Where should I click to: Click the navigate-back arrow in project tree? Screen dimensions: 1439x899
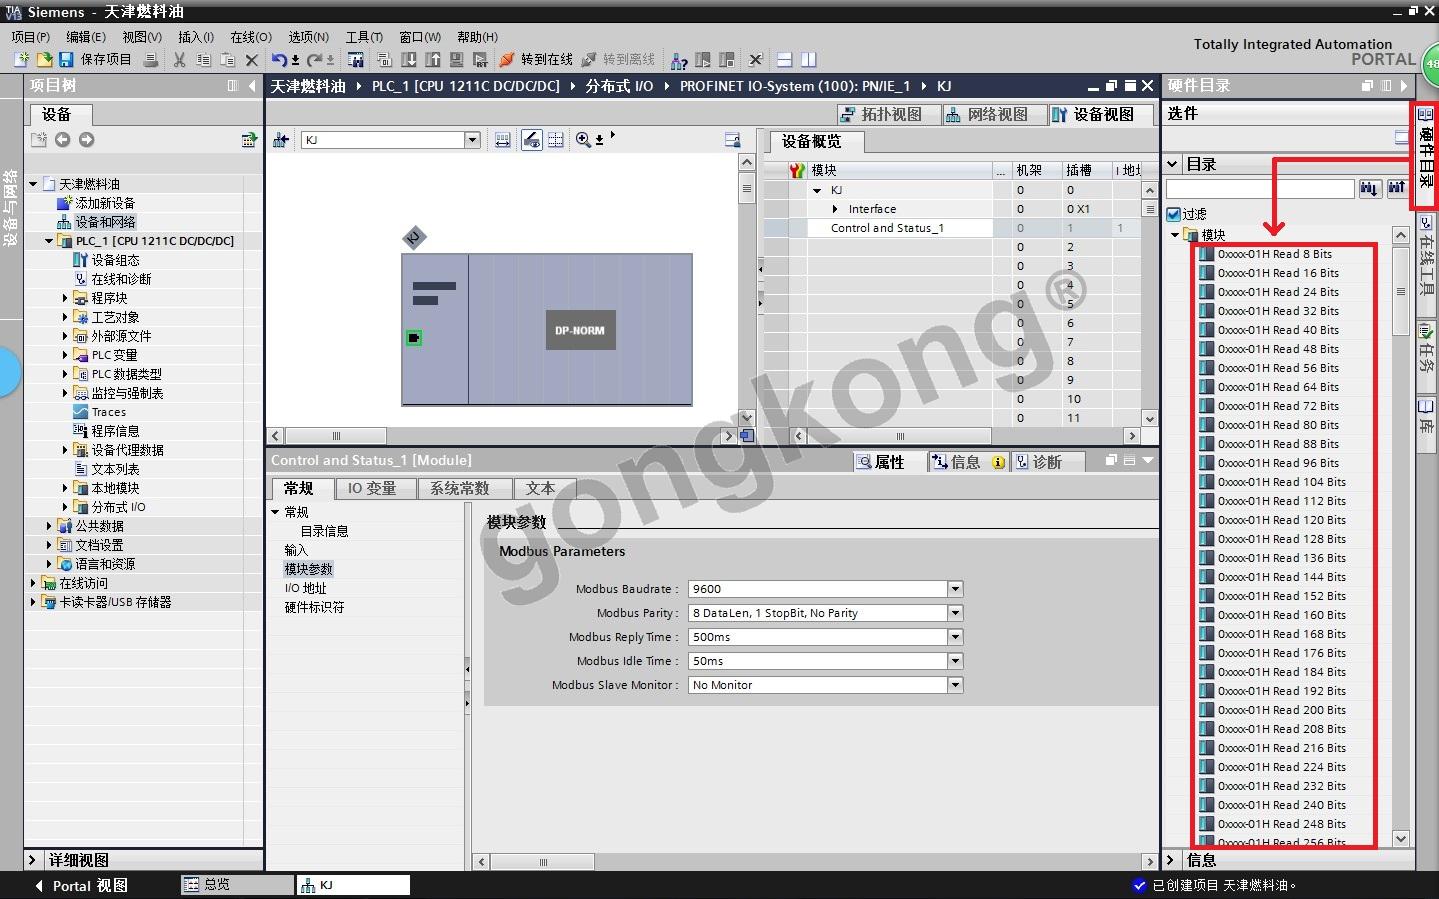(x=62, y=140)
